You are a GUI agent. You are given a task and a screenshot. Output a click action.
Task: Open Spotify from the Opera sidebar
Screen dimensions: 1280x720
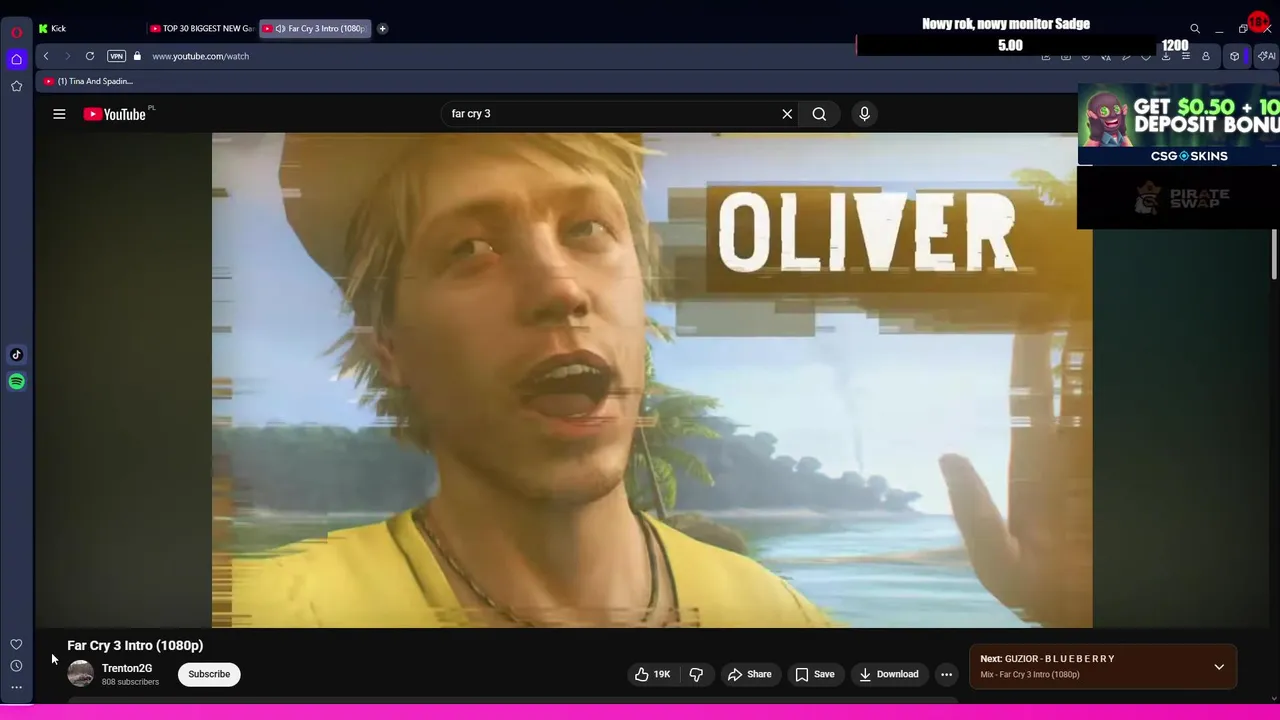(x=16, y=381)
